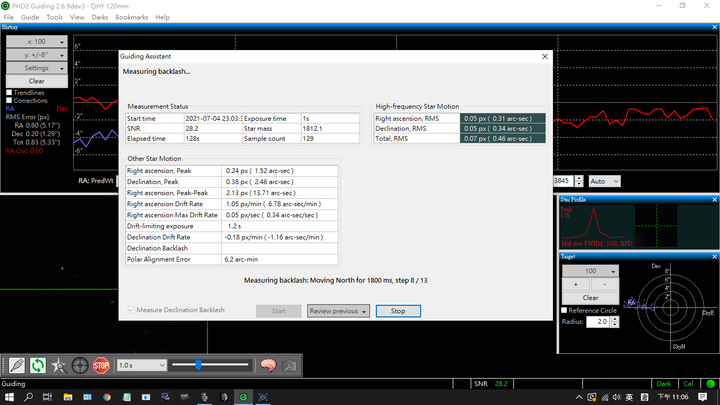Image resolution: width=720 pixels, height=405 pixels.
Task: Open the Tools menu
Action: click(54, 17)
